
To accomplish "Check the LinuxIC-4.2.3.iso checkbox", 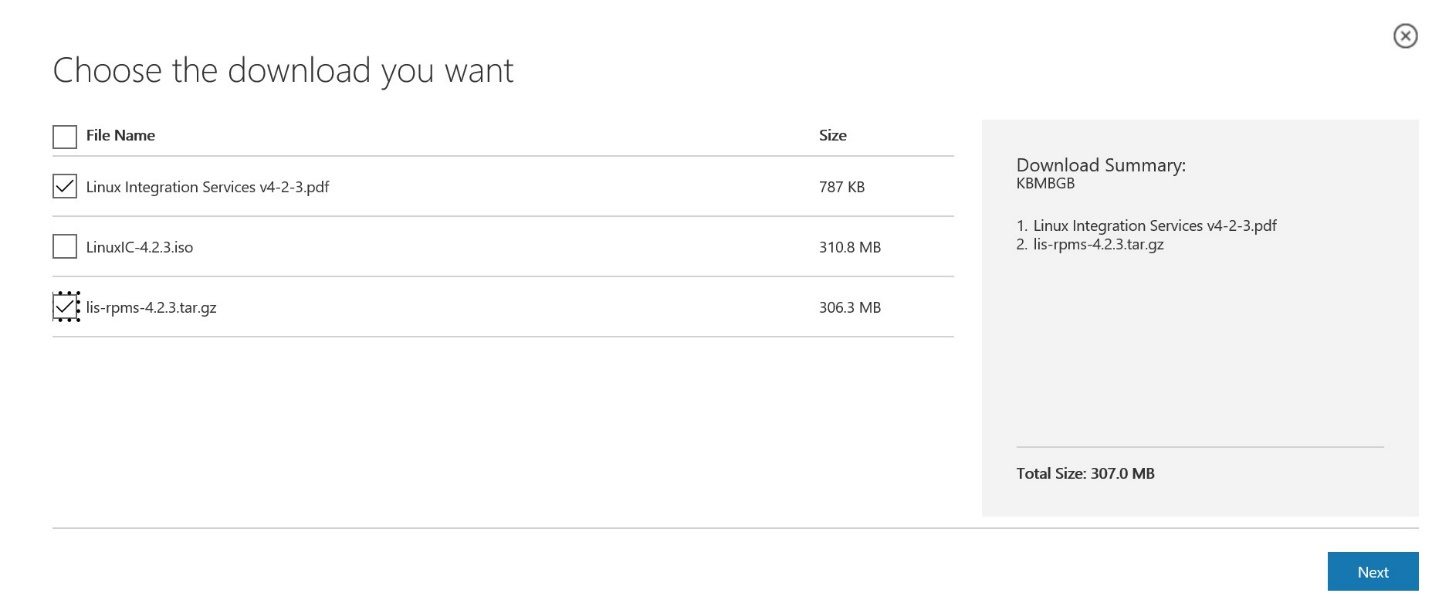I will pyautogui.click(x=64, y=246).
